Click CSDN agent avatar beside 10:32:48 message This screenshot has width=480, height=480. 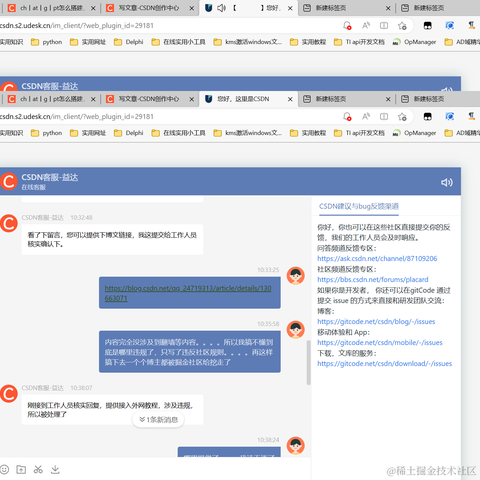(x=9, y=223)
